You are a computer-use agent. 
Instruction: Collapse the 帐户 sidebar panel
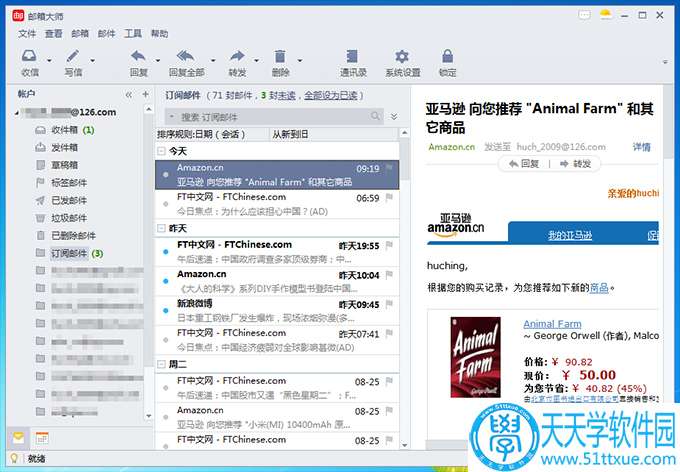pos(129,95)
